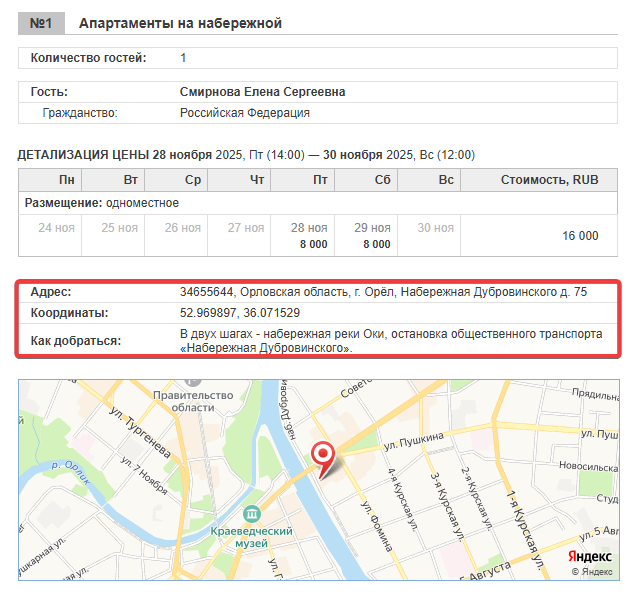Click Краеведческий музей map label
635x600 pixels.
click(x=251, y=537)
